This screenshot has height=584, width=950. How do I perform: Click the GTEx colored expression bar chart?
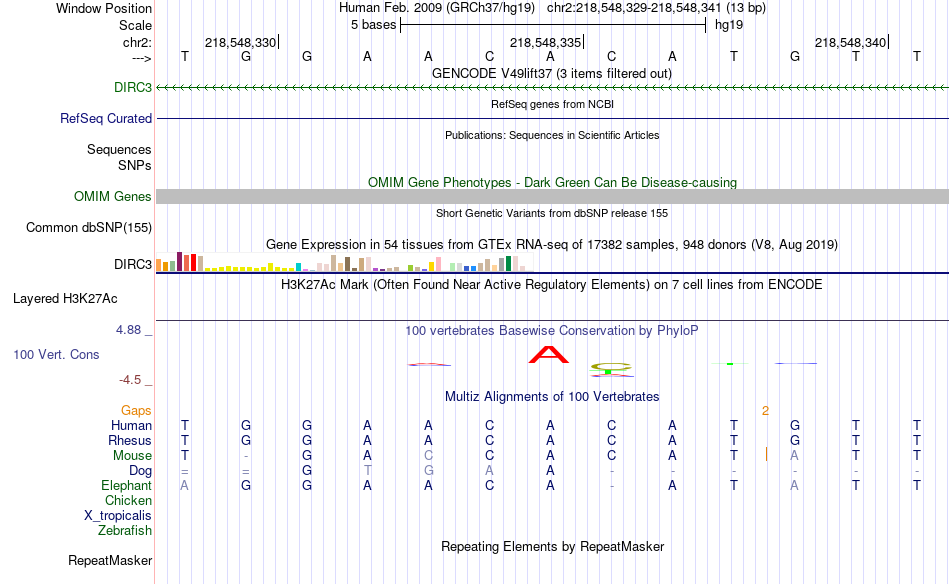[344, 262]
